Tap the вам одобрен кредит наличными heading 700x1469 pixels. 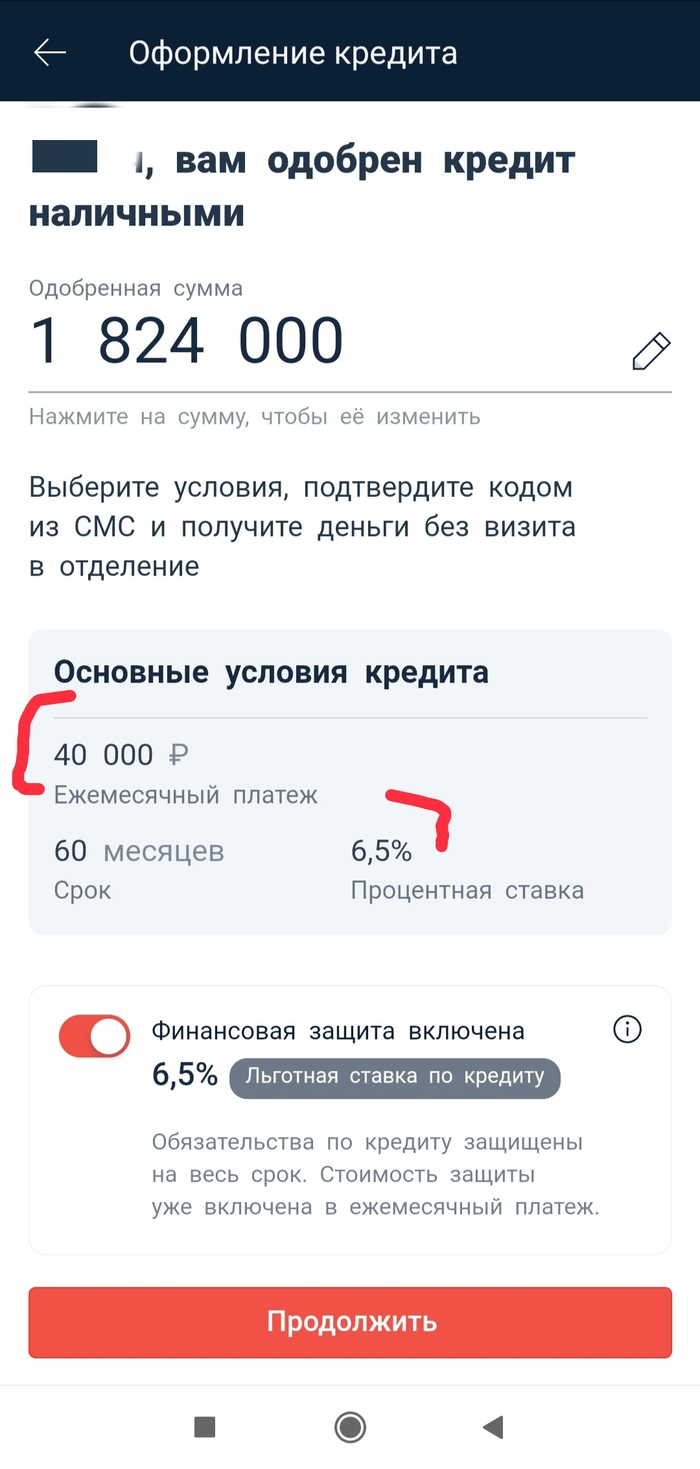[x=302, y=187]
